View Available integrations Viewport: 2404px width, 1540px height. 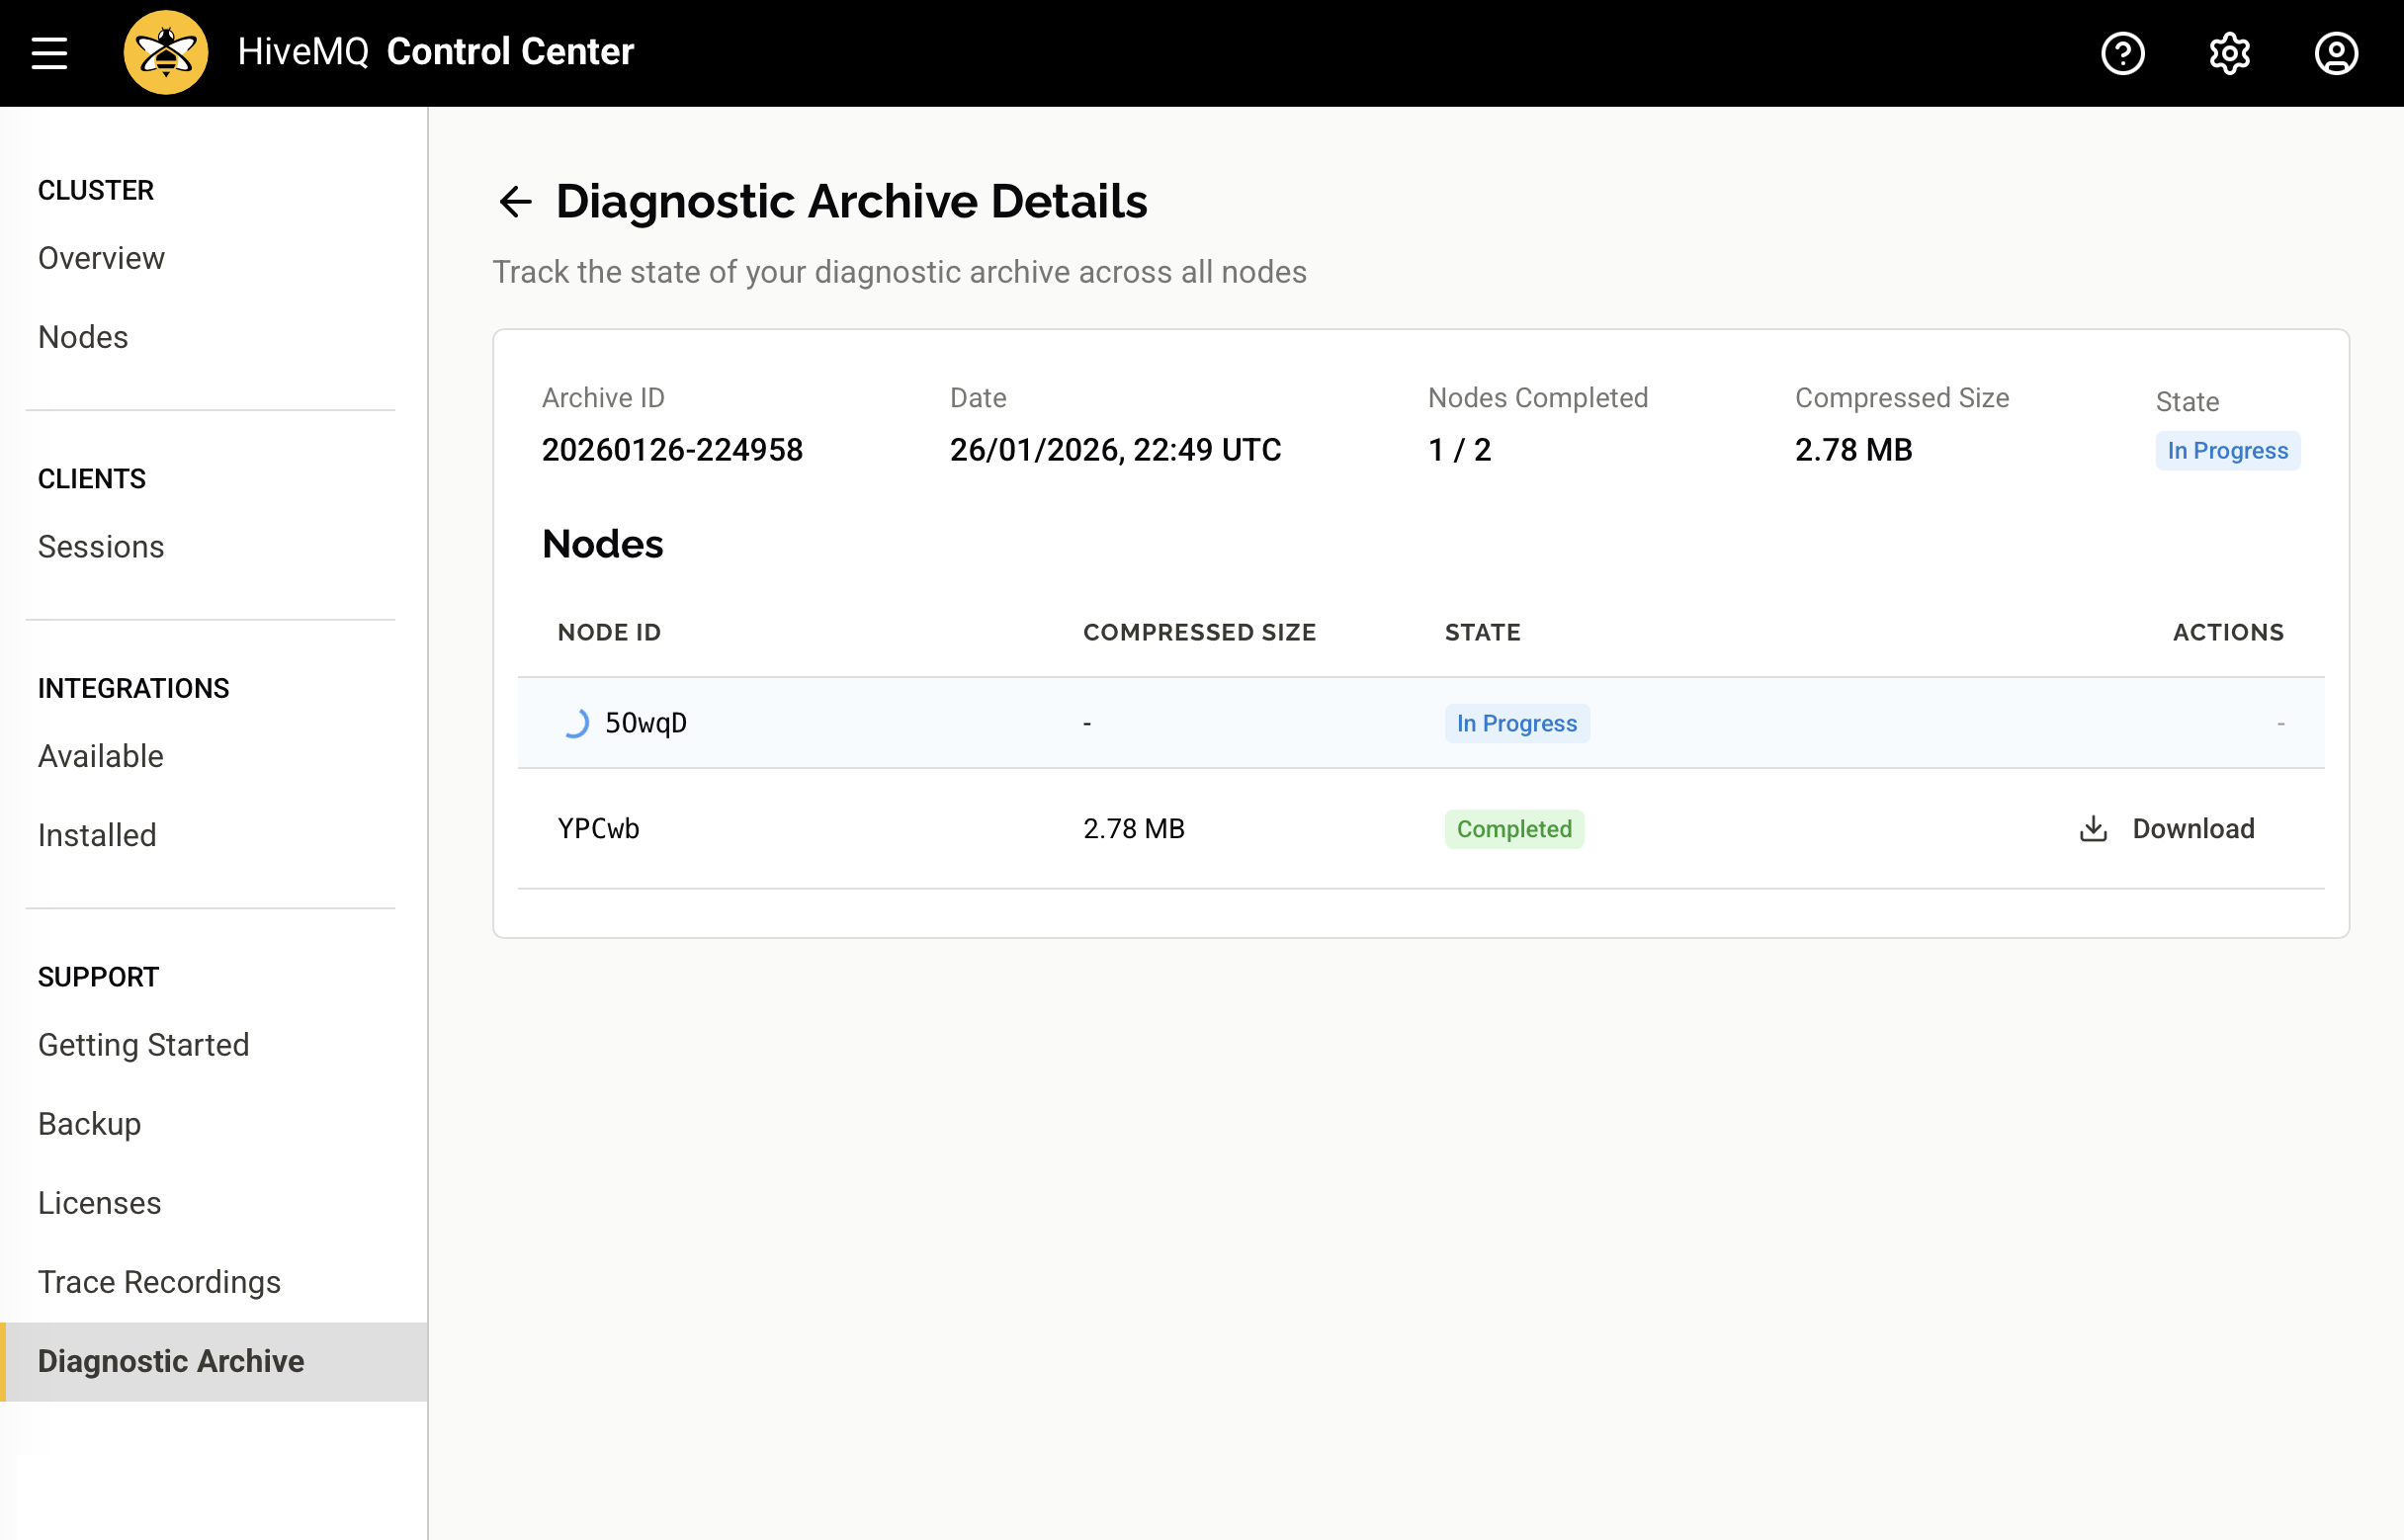(101, 756)
